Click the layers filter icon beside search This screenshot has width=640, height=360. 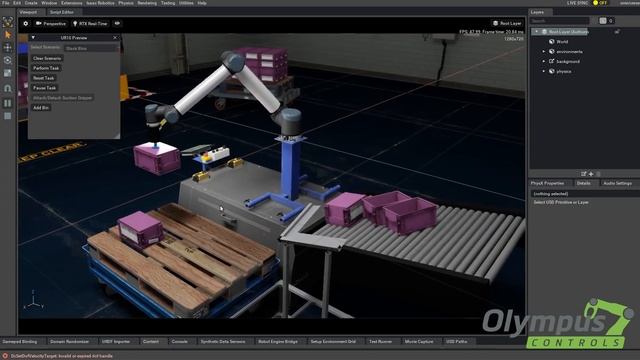coord(603,21)
